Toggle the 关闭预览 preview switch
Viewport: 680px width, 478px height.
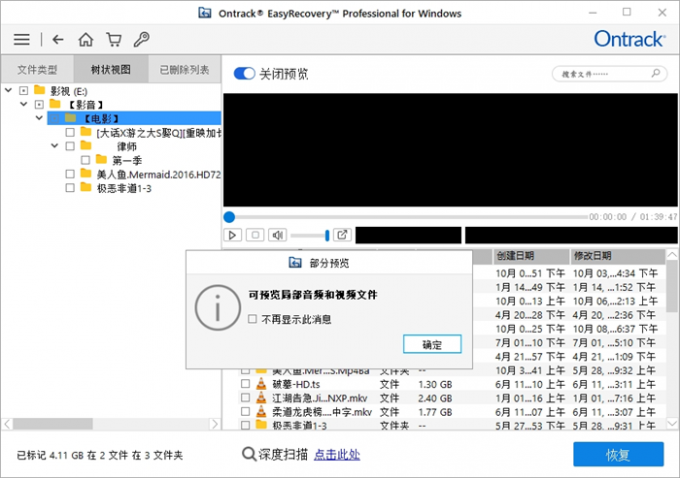[x=244, y=74]
